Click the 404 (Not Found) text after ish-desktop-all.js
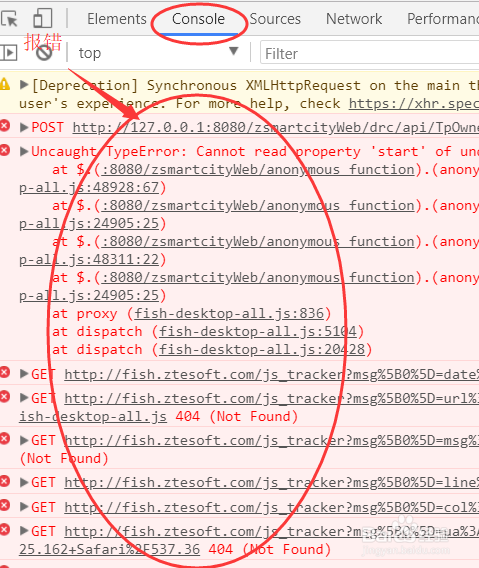 237,417
